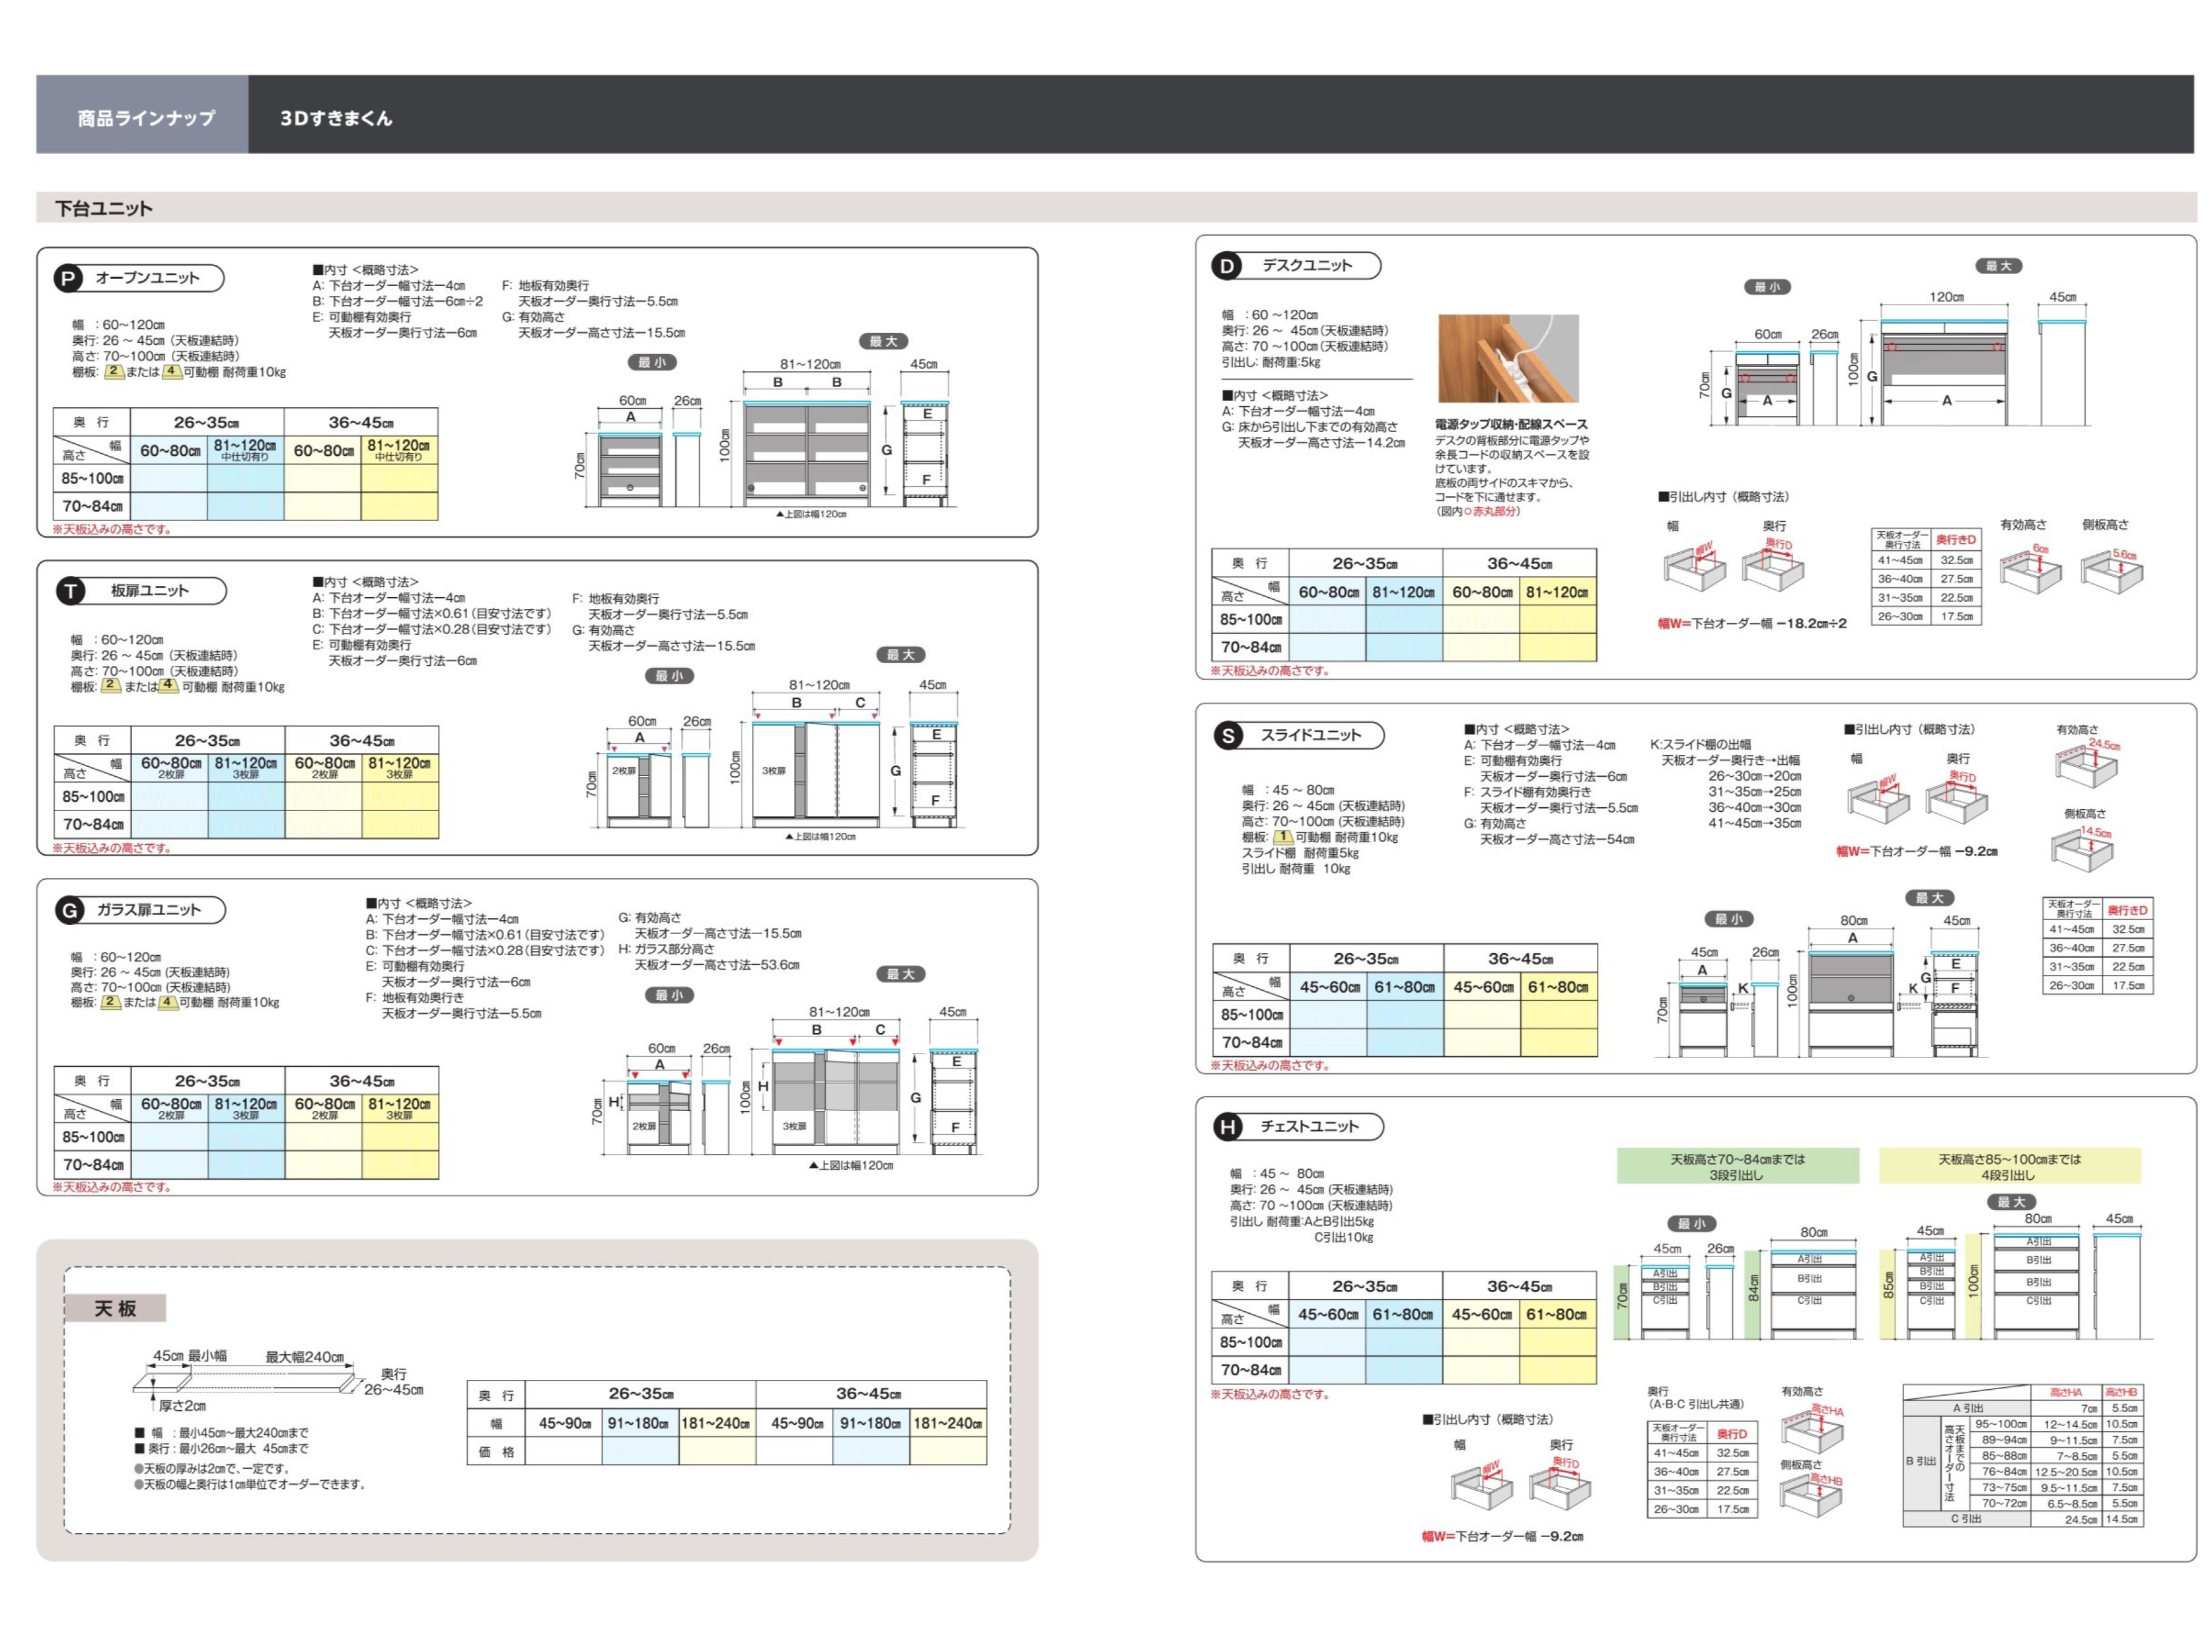Click the circled T Panel Door Unit icon
Image resolution: width=2212 pixels, height=1652 pixels.
click(x=70, y=591)
